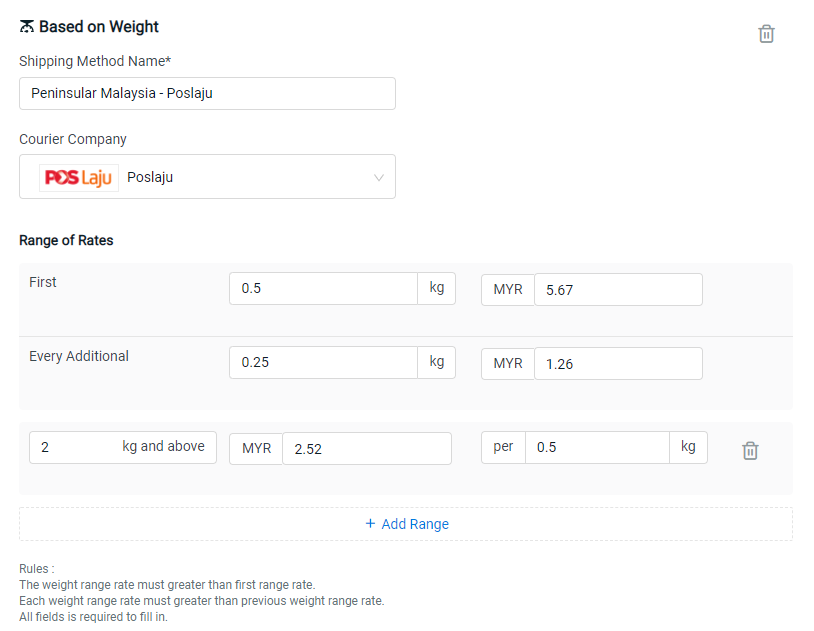The width and height of the screenshot is (814, 631).
Task: Select the First rate 5.67 MYR field
Action: (x=618, y=290)
